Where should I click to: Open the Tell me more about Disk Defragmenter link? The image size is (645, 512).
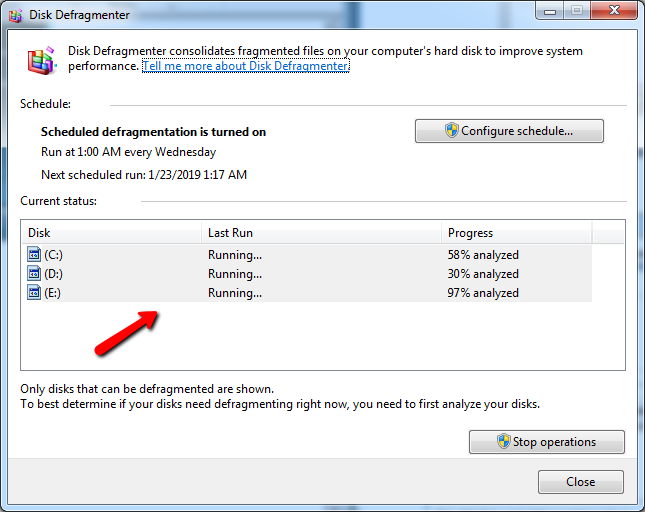(245, 66)
